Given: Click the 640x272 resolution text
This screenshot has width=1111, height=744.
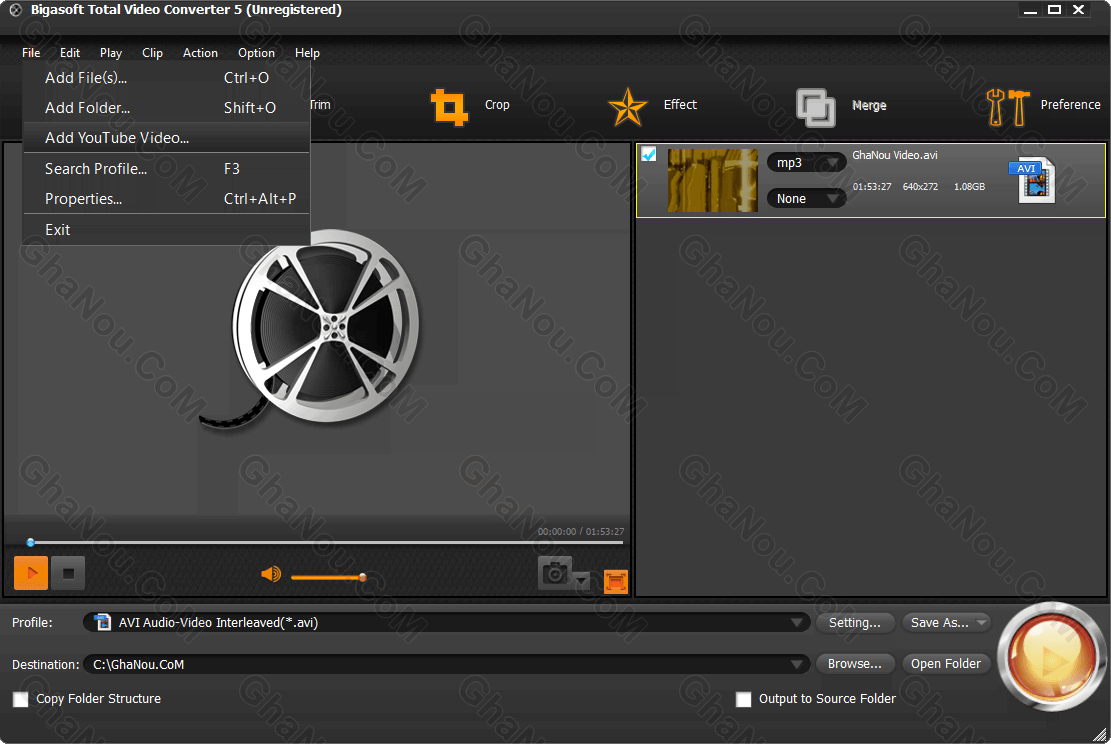Looking at the screenshot, I should coord(920,187).
